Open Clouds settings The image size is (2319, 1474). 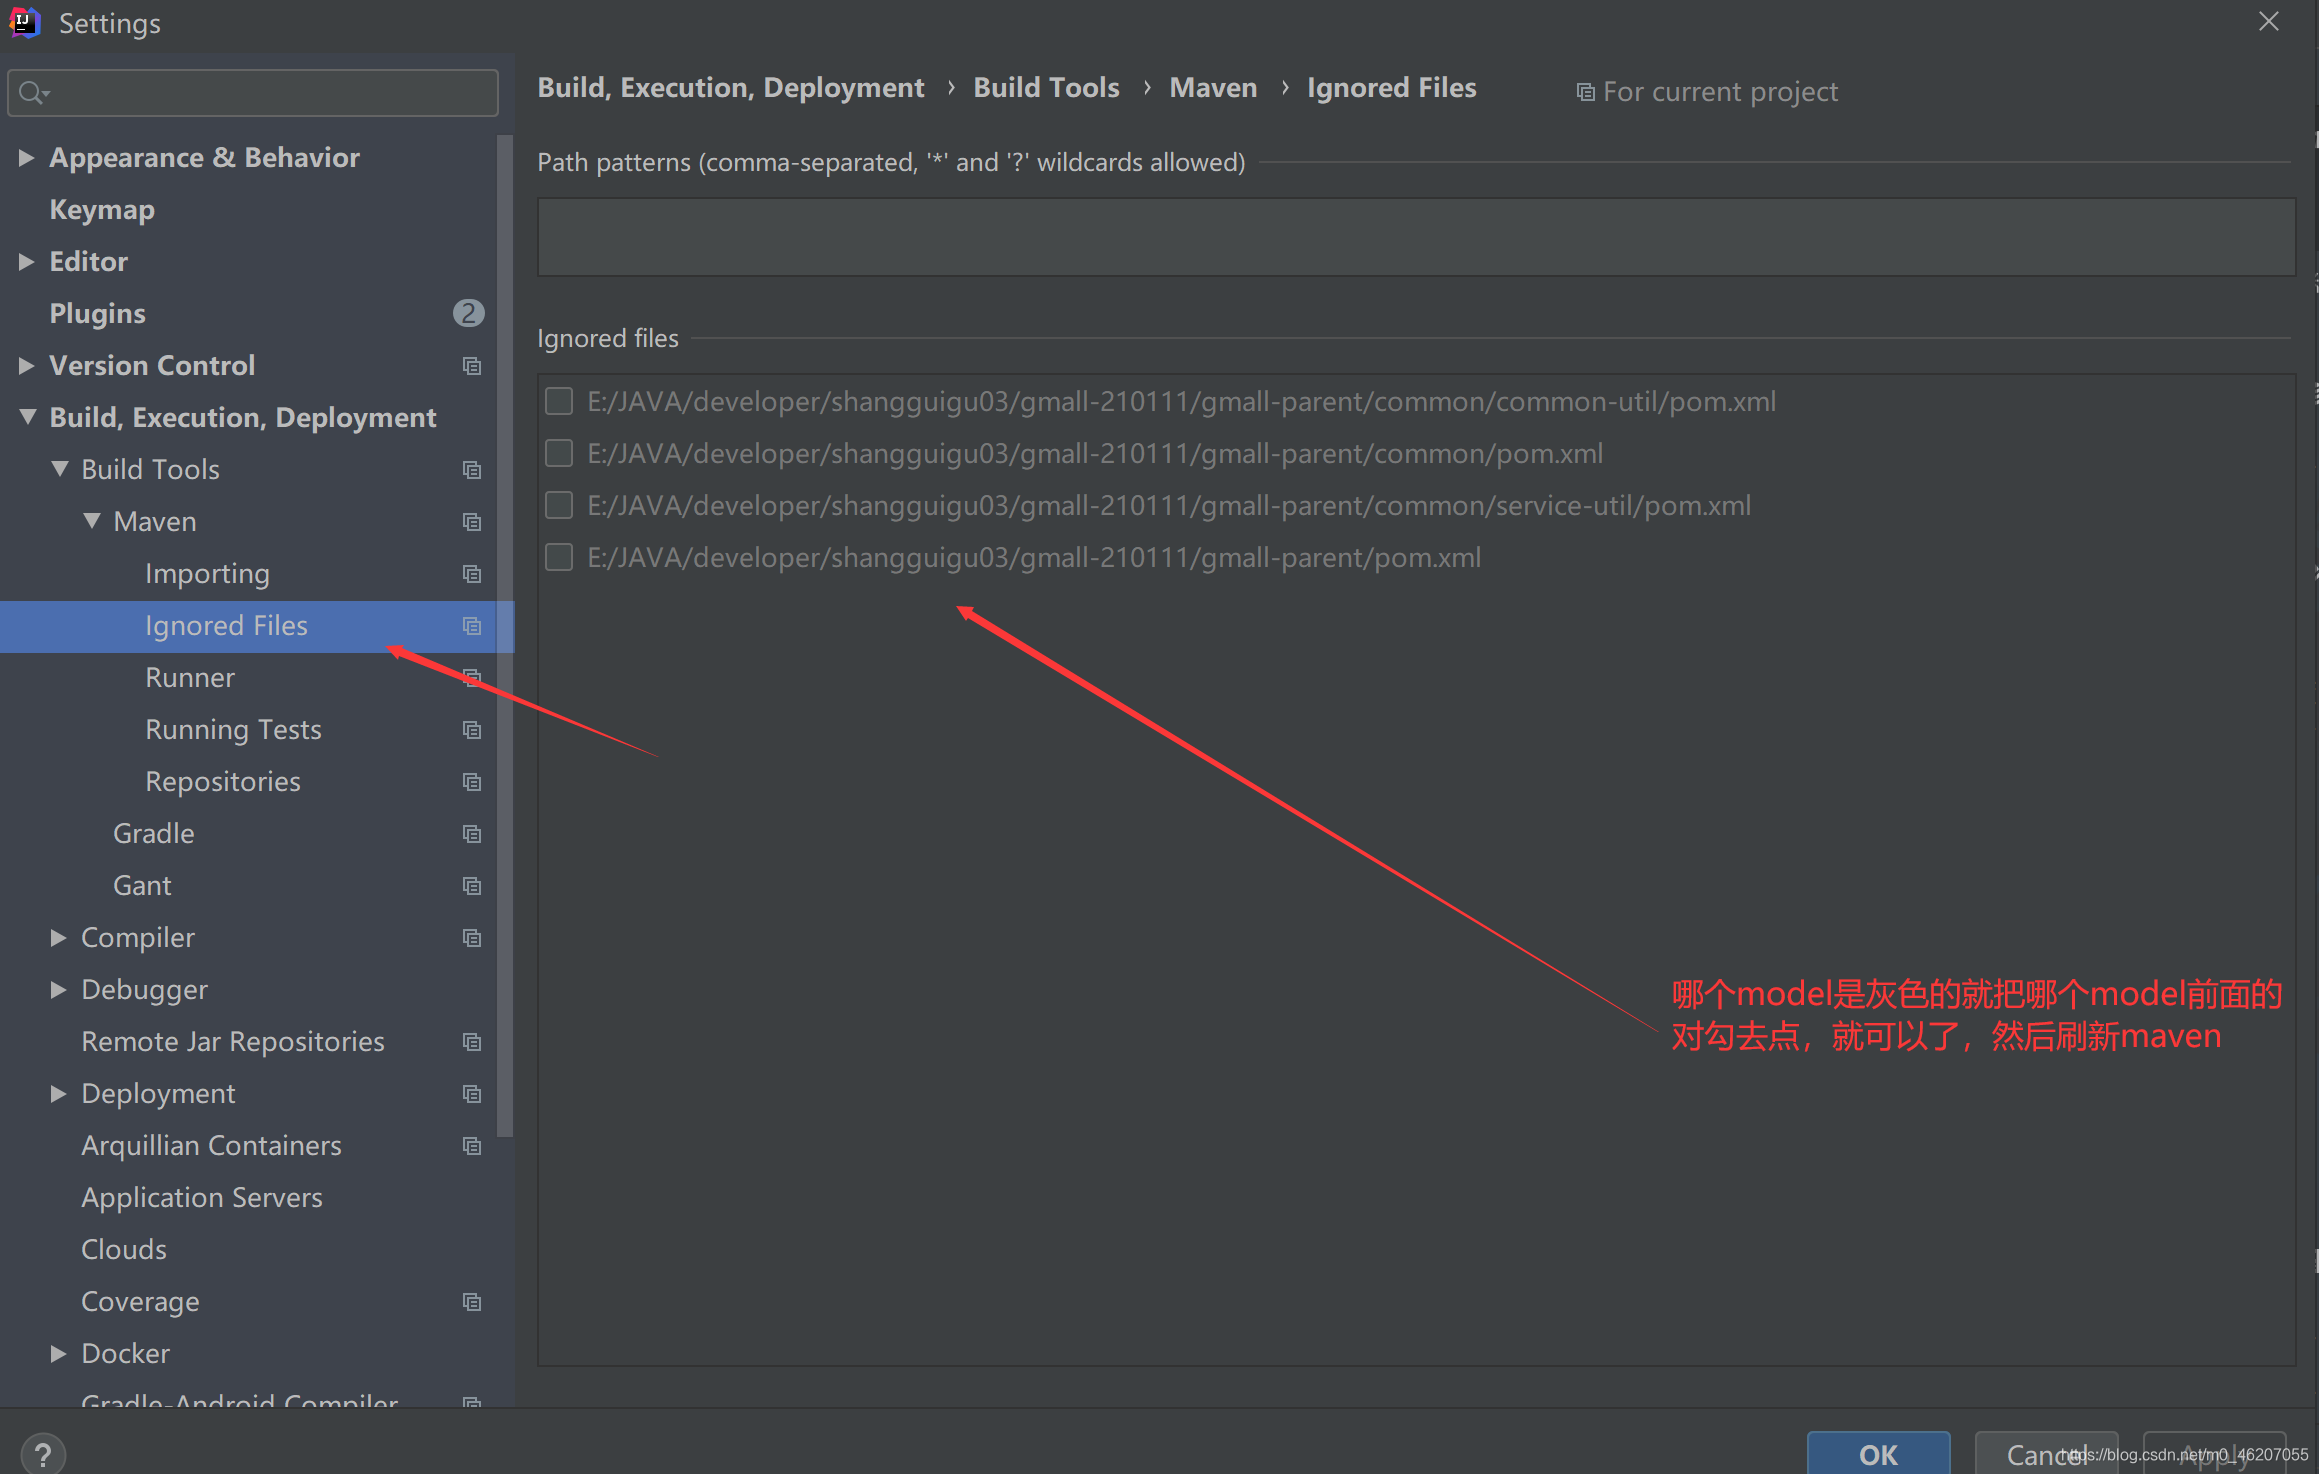[124, 1250]
